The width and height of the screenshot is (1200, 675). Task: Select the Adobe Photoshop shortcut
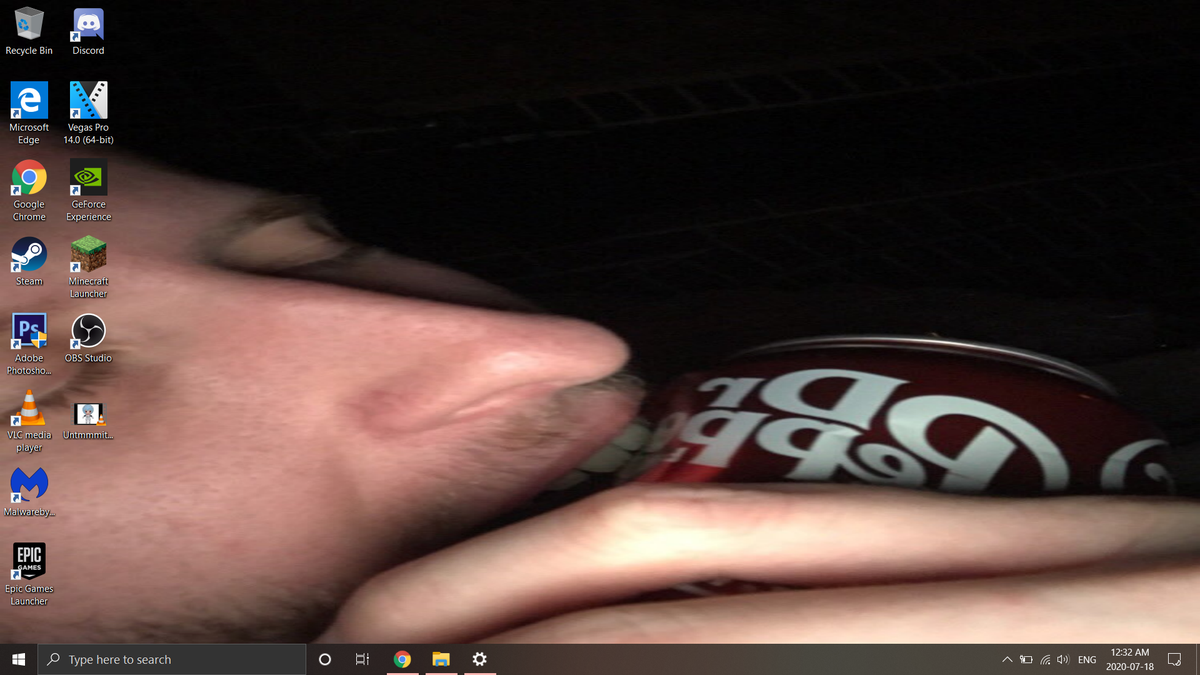coord(29,344)
